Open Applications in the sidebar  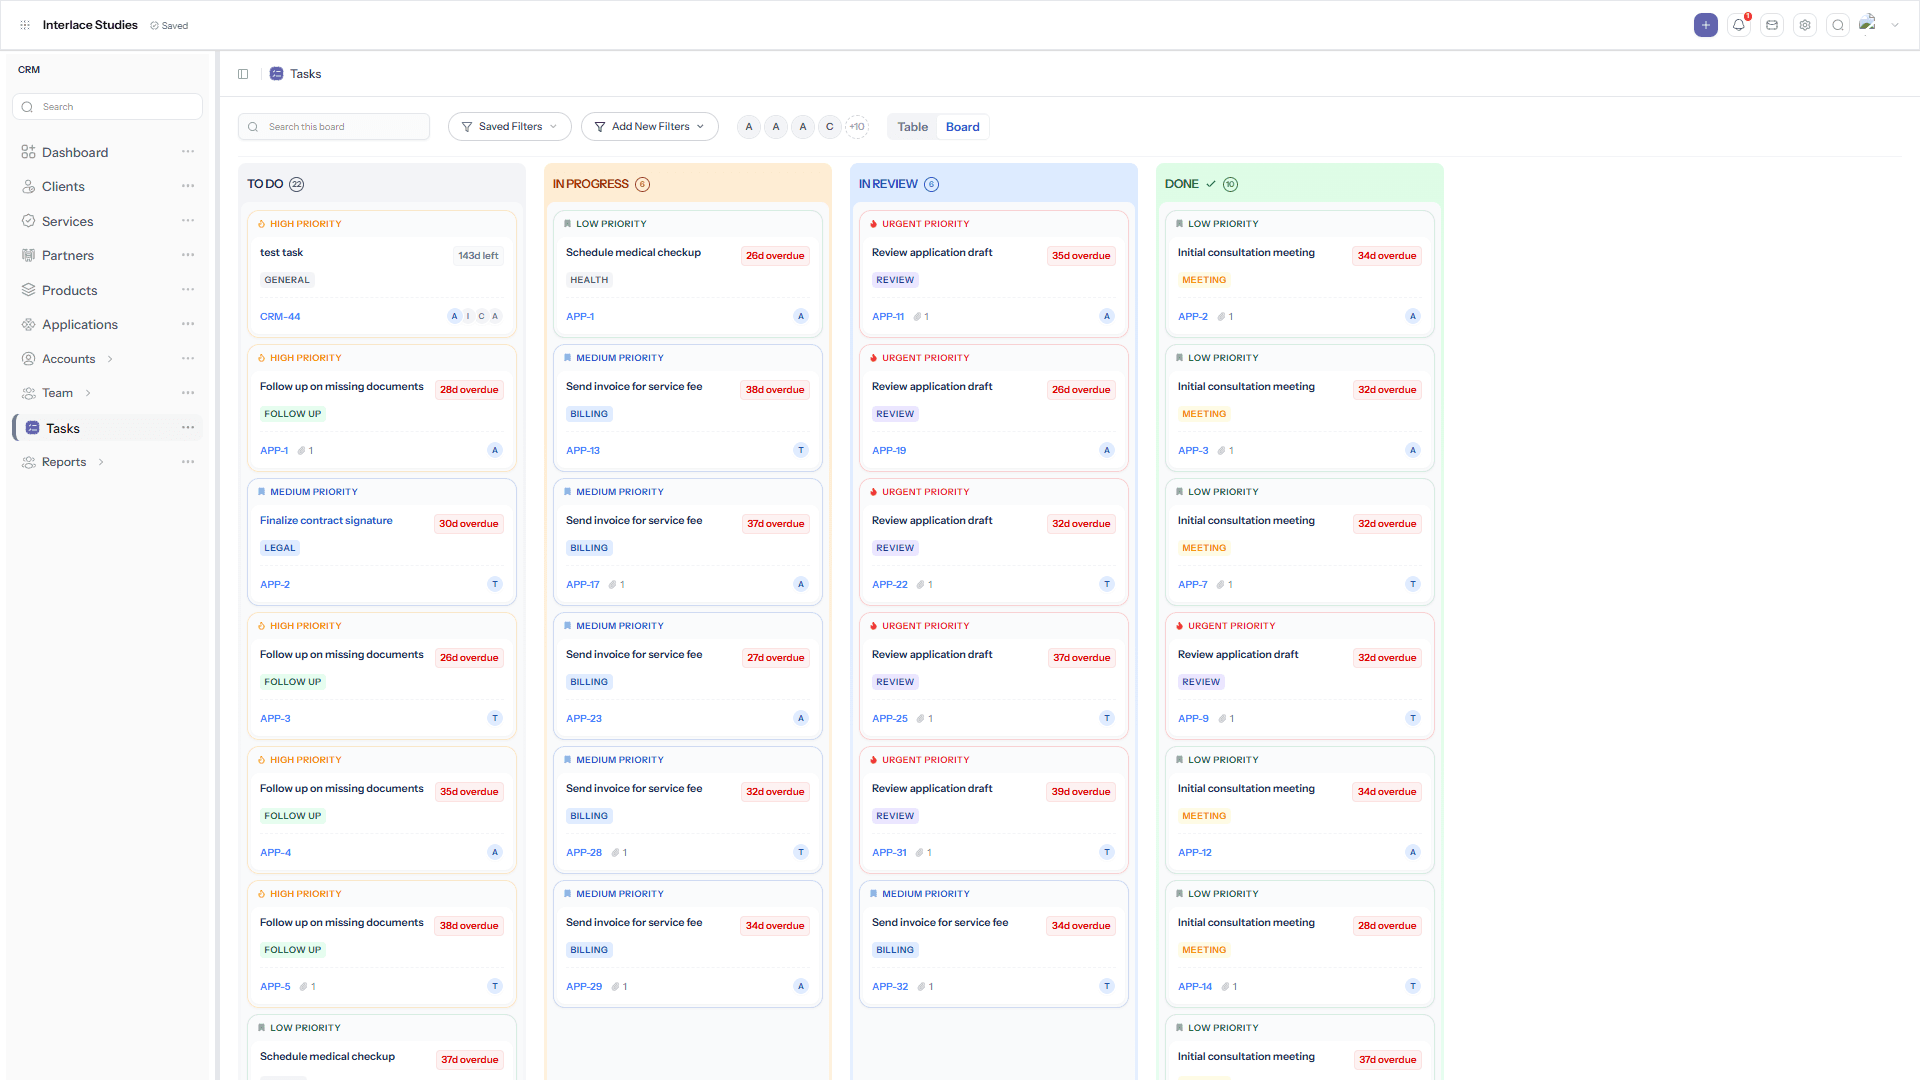pyautogui.click(x=80, y=325)
